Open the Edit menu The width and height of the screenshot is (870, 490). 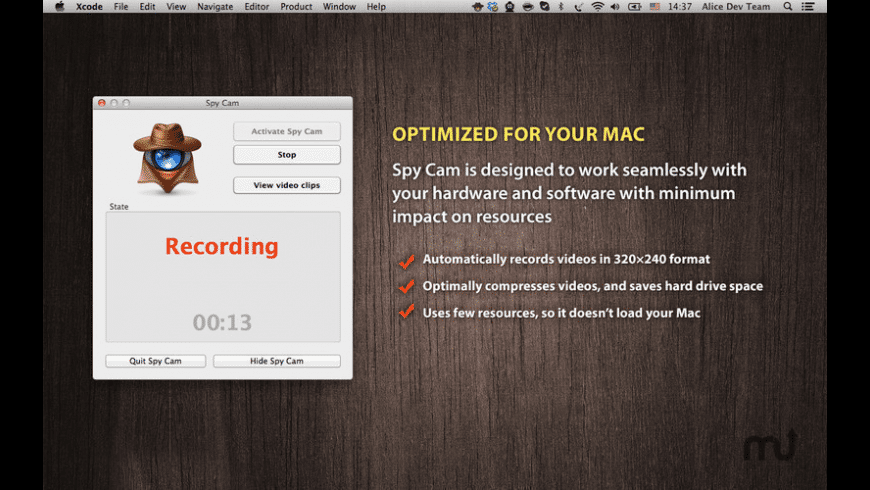147,7
